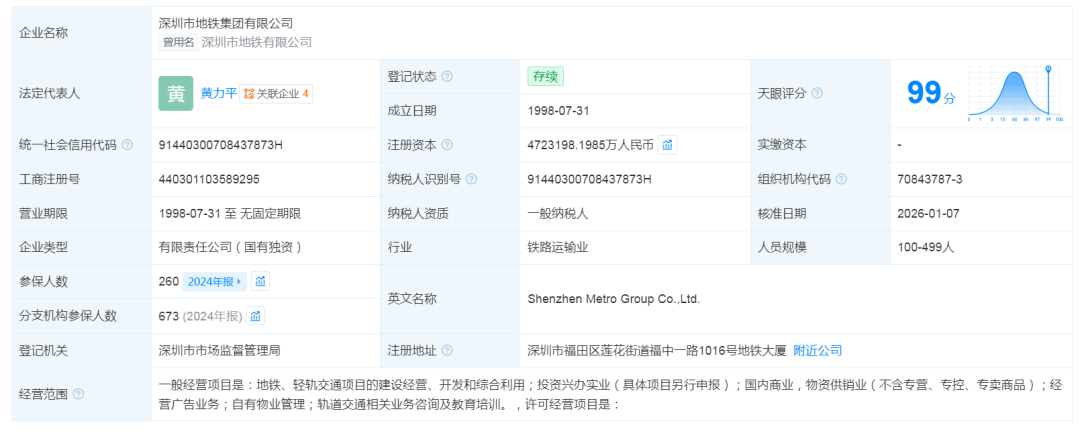Image resolution: width=1080 pixels, height=432 pixels.
Task: Open chart icon next to 2024年报 button
Action: click(260, 282)
